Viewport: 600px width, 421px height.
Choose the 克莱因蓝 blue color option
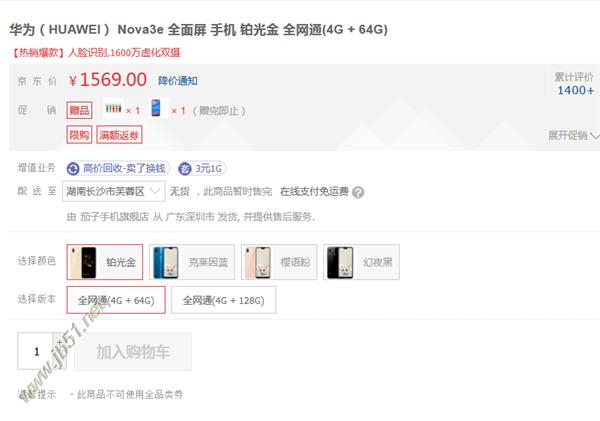click(x=192, y=262)
